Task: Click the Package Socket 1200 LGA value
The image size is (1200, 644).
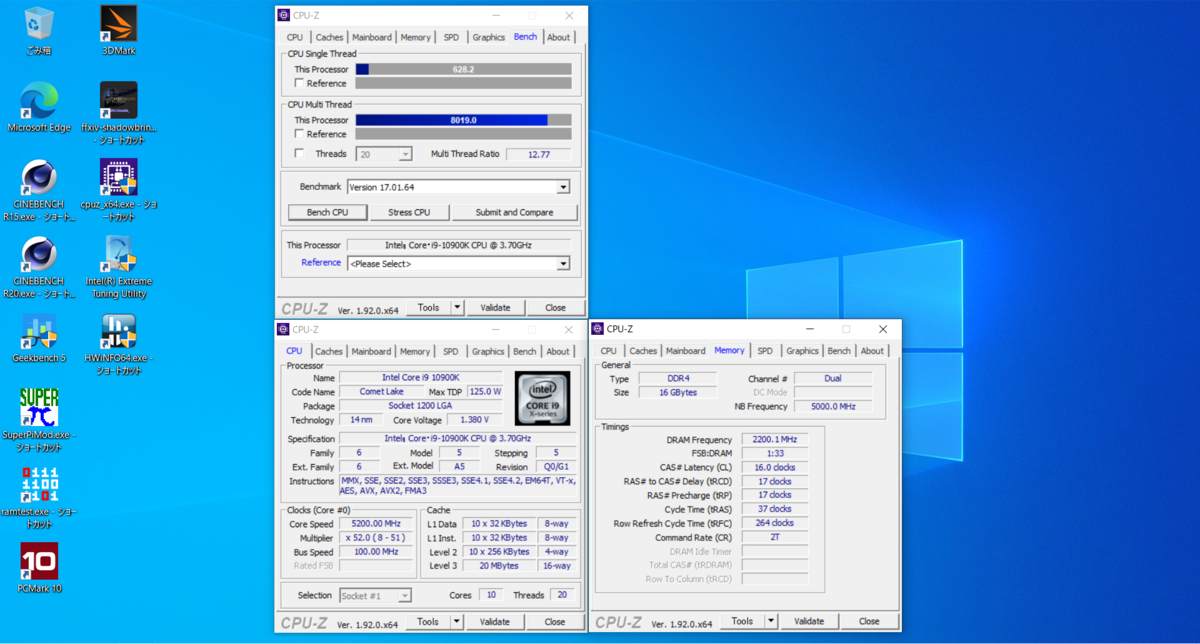Action: click(x=421, y=406)
